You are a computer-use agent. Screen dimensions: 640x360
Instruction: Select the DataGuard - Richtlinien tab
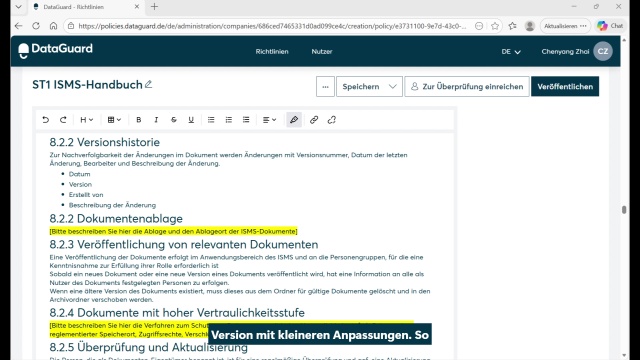click(x=86, y=7)
